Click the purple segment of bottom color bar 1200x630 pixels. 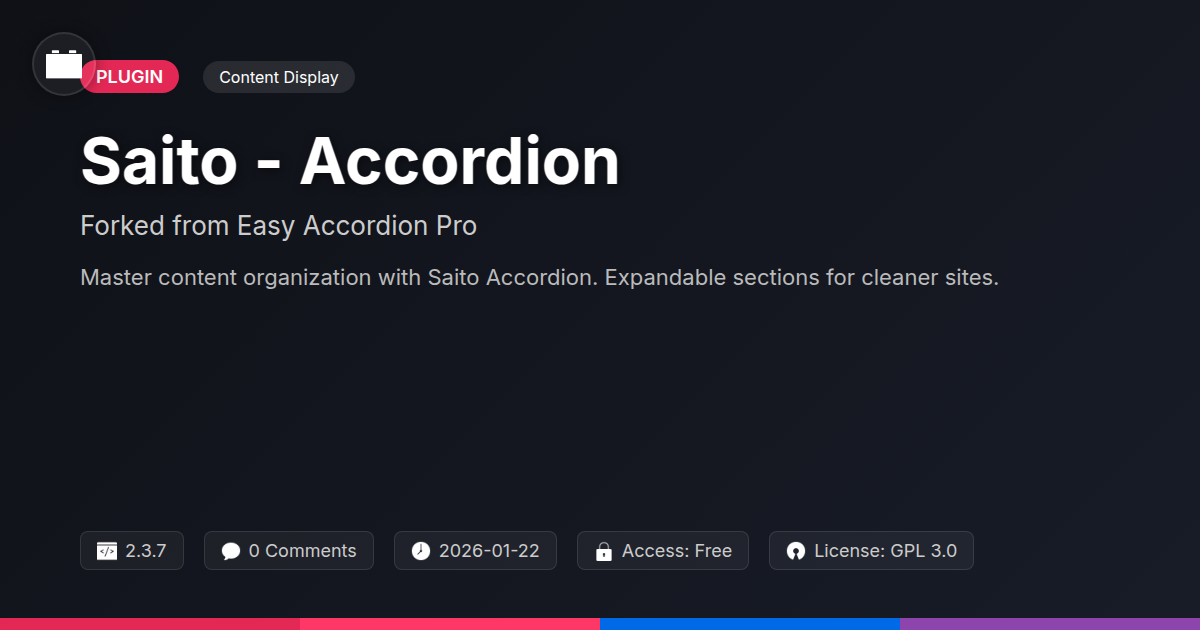click(x=1050, y=624)
